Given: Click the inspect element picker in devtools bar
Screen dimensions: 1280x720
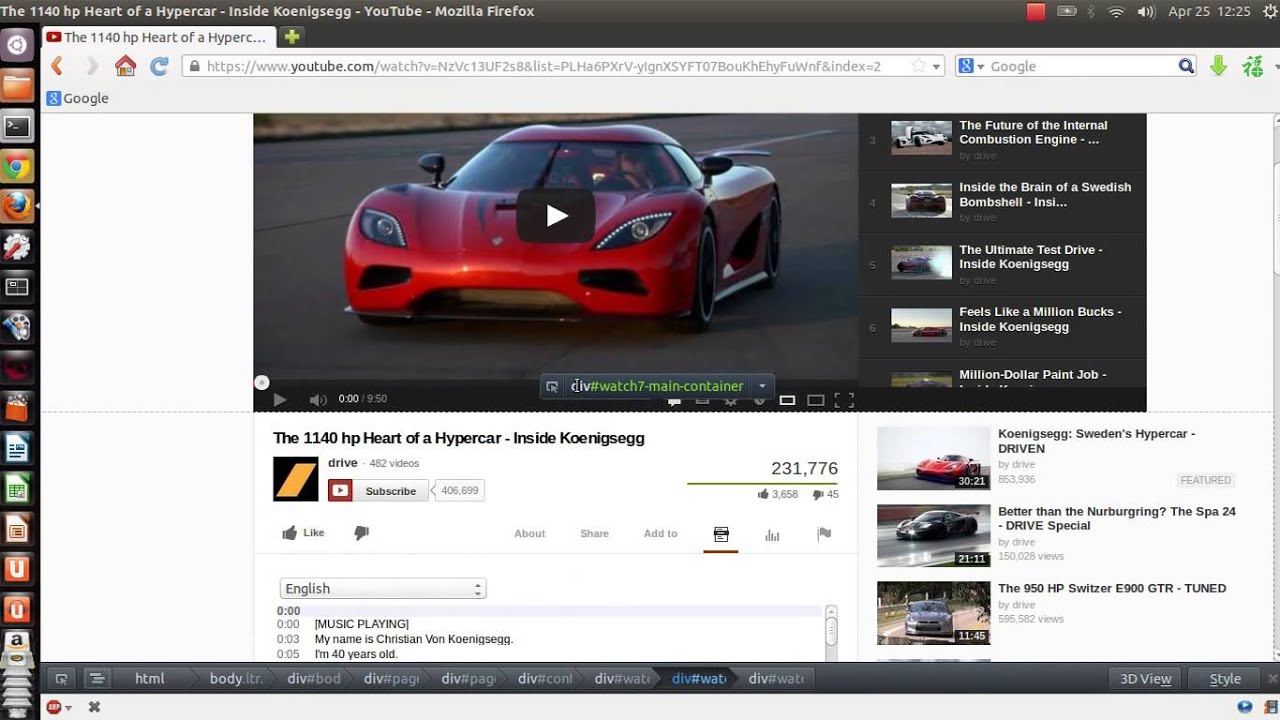Looking at the screenshot, I should click(61, 679).
